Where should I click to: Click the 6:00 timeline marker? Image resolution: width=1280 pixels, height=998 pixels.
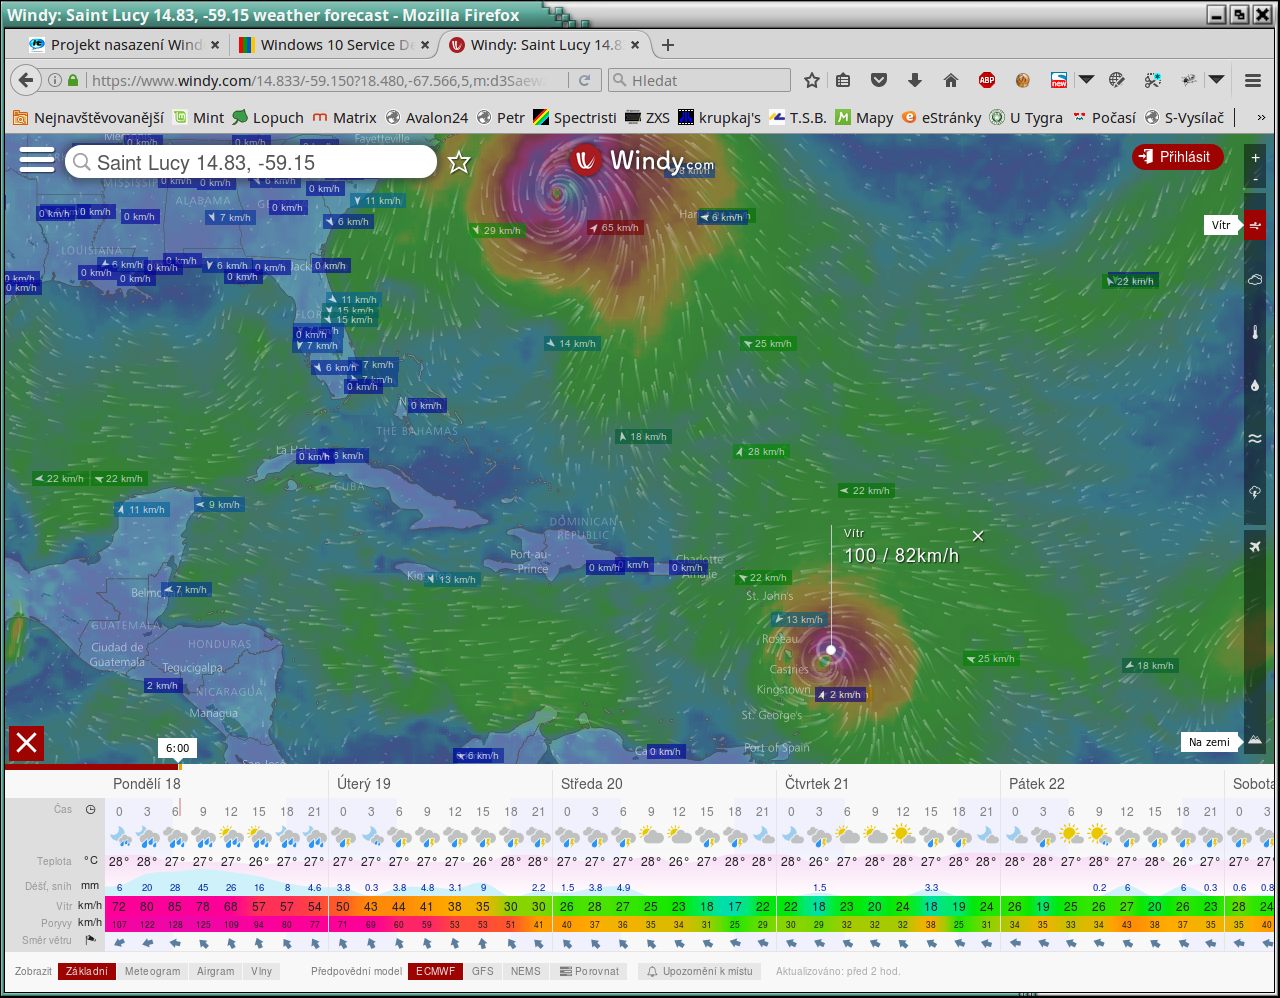(x=178, y=748)
